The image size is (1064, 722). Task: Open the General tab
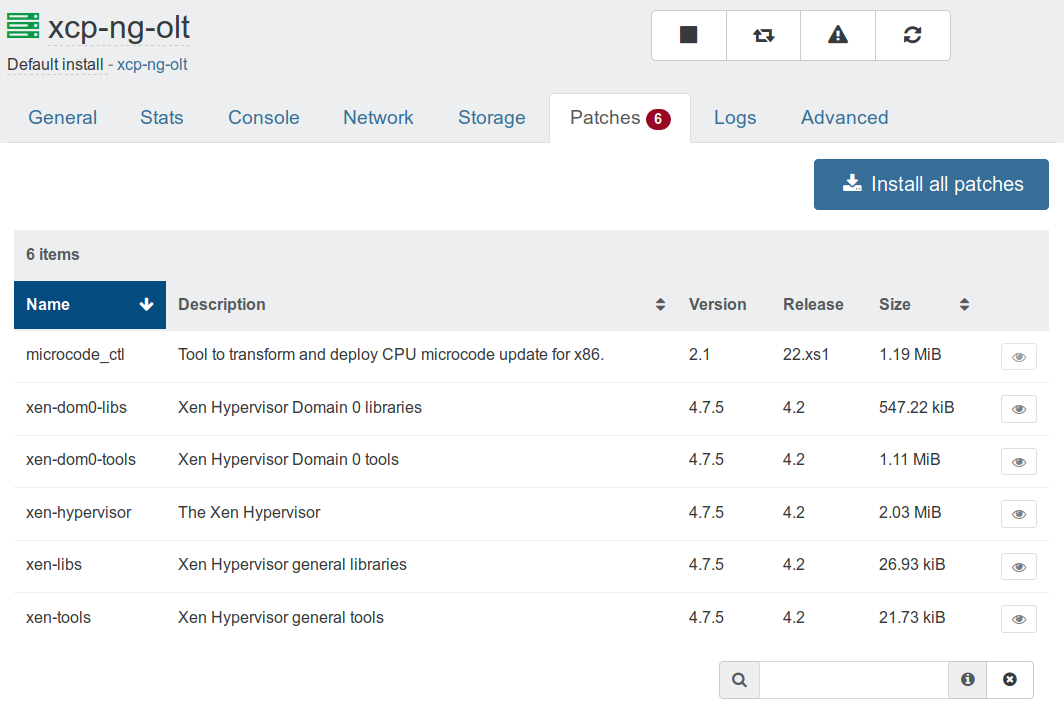62,117
